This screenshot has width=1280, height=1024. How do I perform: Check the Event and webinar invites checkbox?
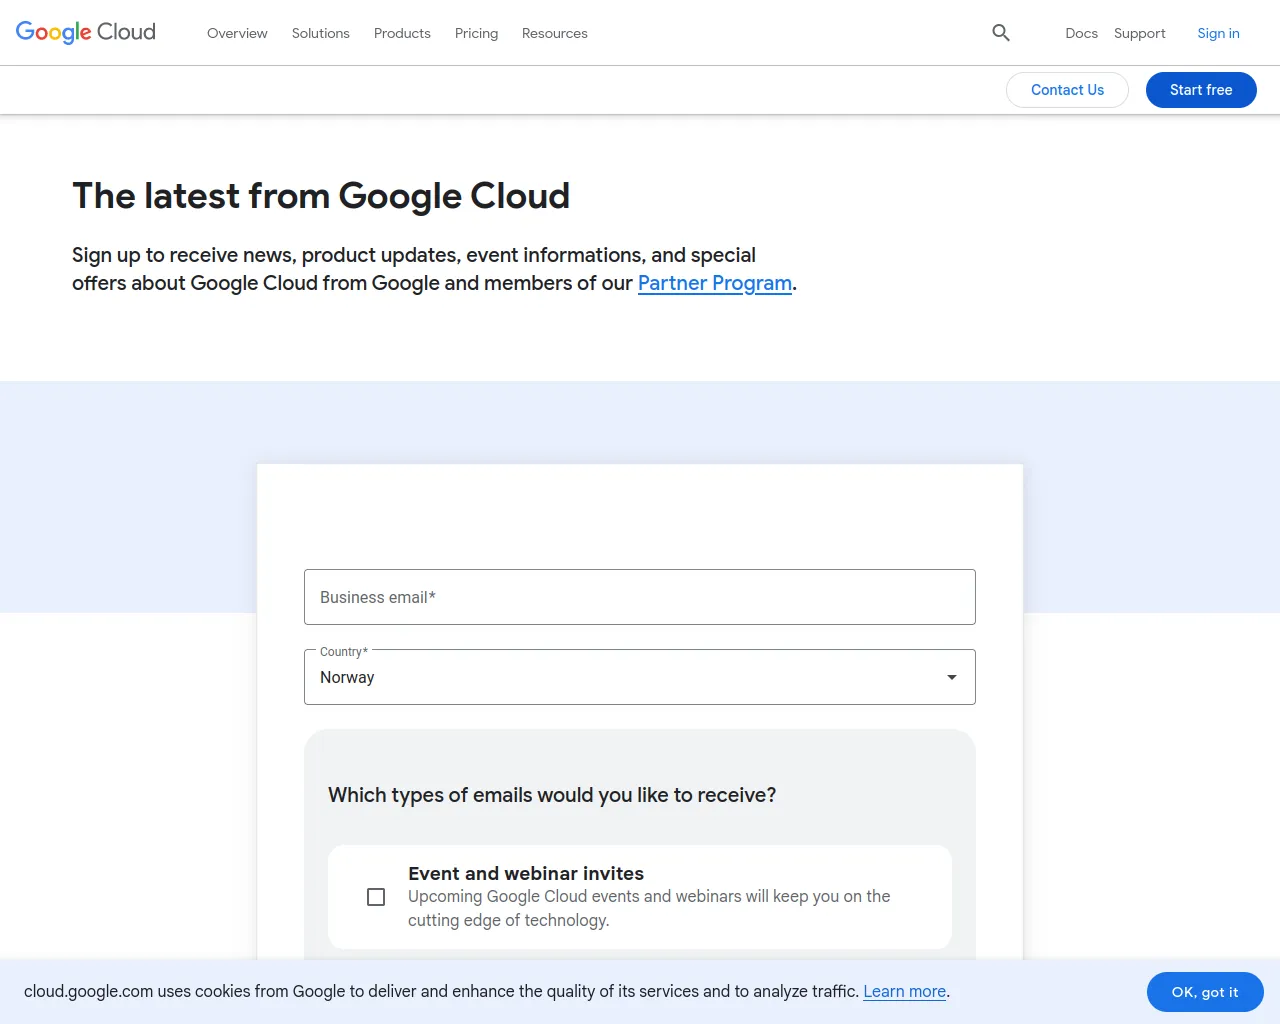(376, 897)
